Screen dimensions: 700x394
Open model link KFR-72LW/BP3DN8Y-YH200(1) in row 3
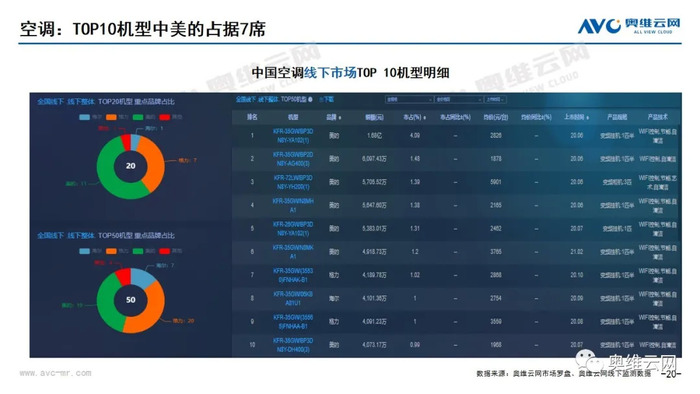[x=293, y=182]
